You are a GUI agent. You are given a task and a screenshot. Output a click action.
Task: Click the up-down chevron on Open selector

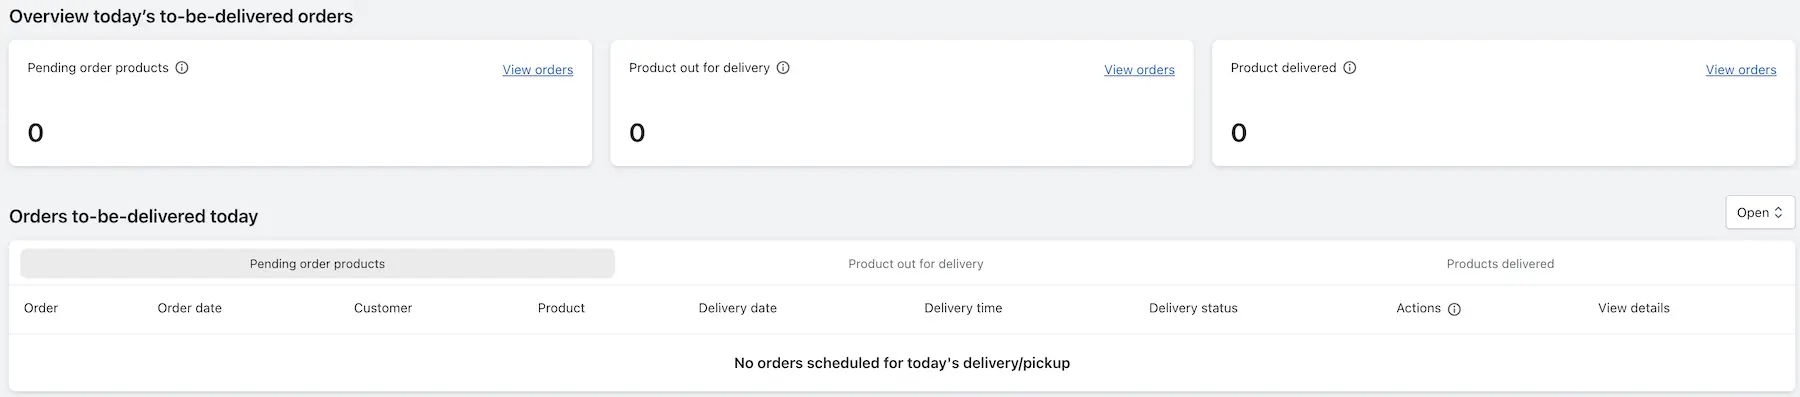[1778, 212]
